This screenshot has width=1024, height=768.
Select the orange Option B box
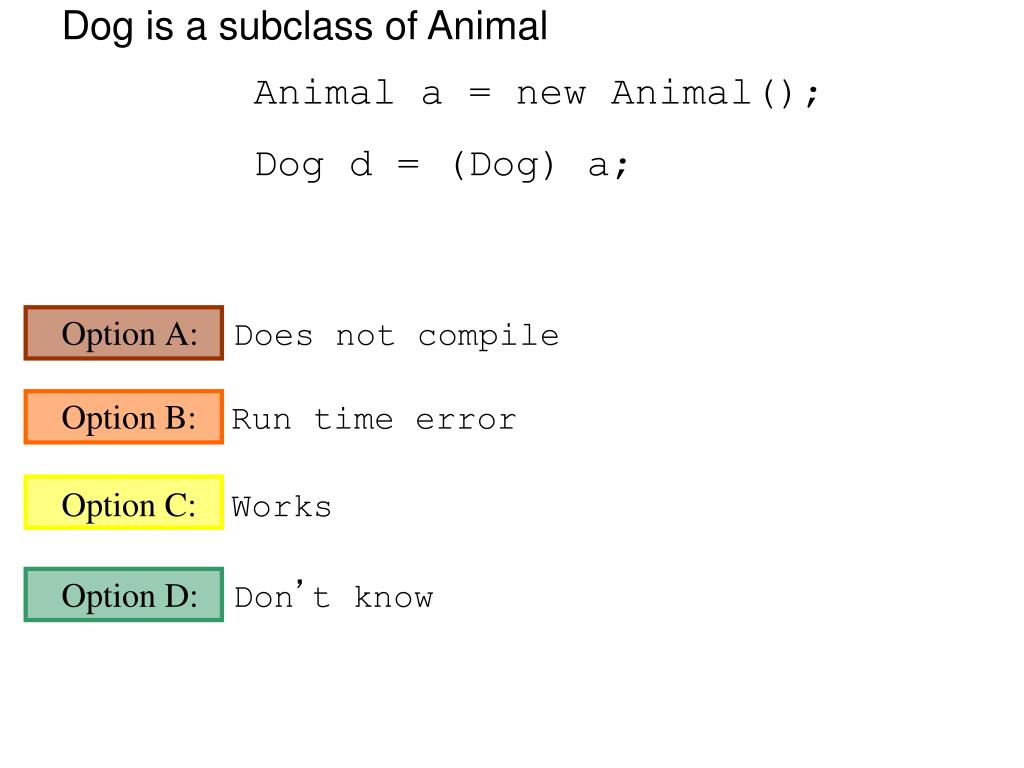click(123, 417)
